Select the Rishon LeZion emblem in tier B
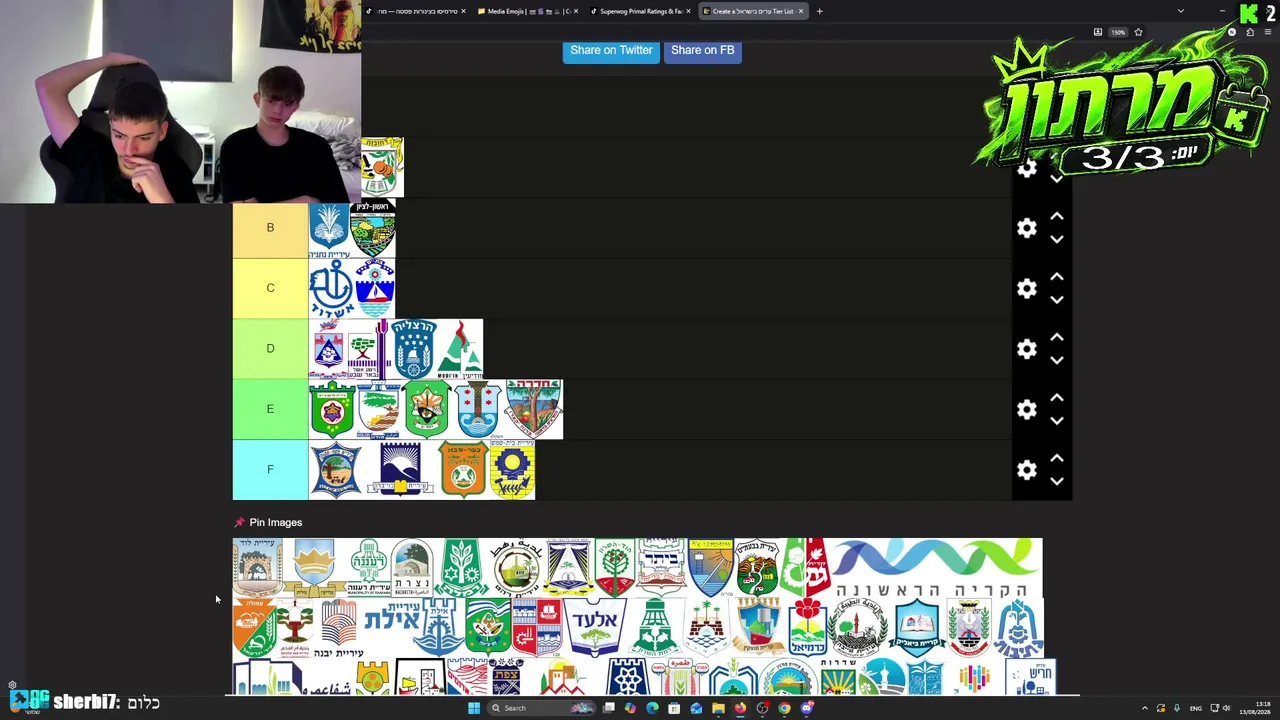 tap(373, 228)
